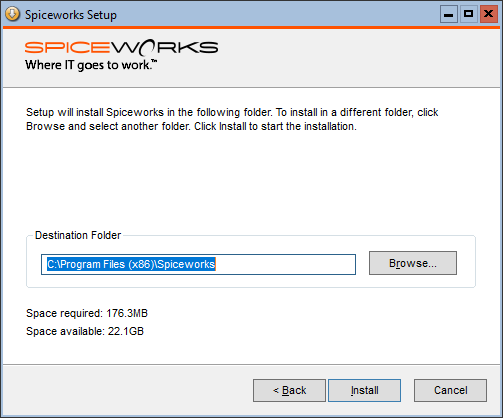Click the Spiceworks Setup title bar text
Screen dimensions: 503x418
coord(71,15)
